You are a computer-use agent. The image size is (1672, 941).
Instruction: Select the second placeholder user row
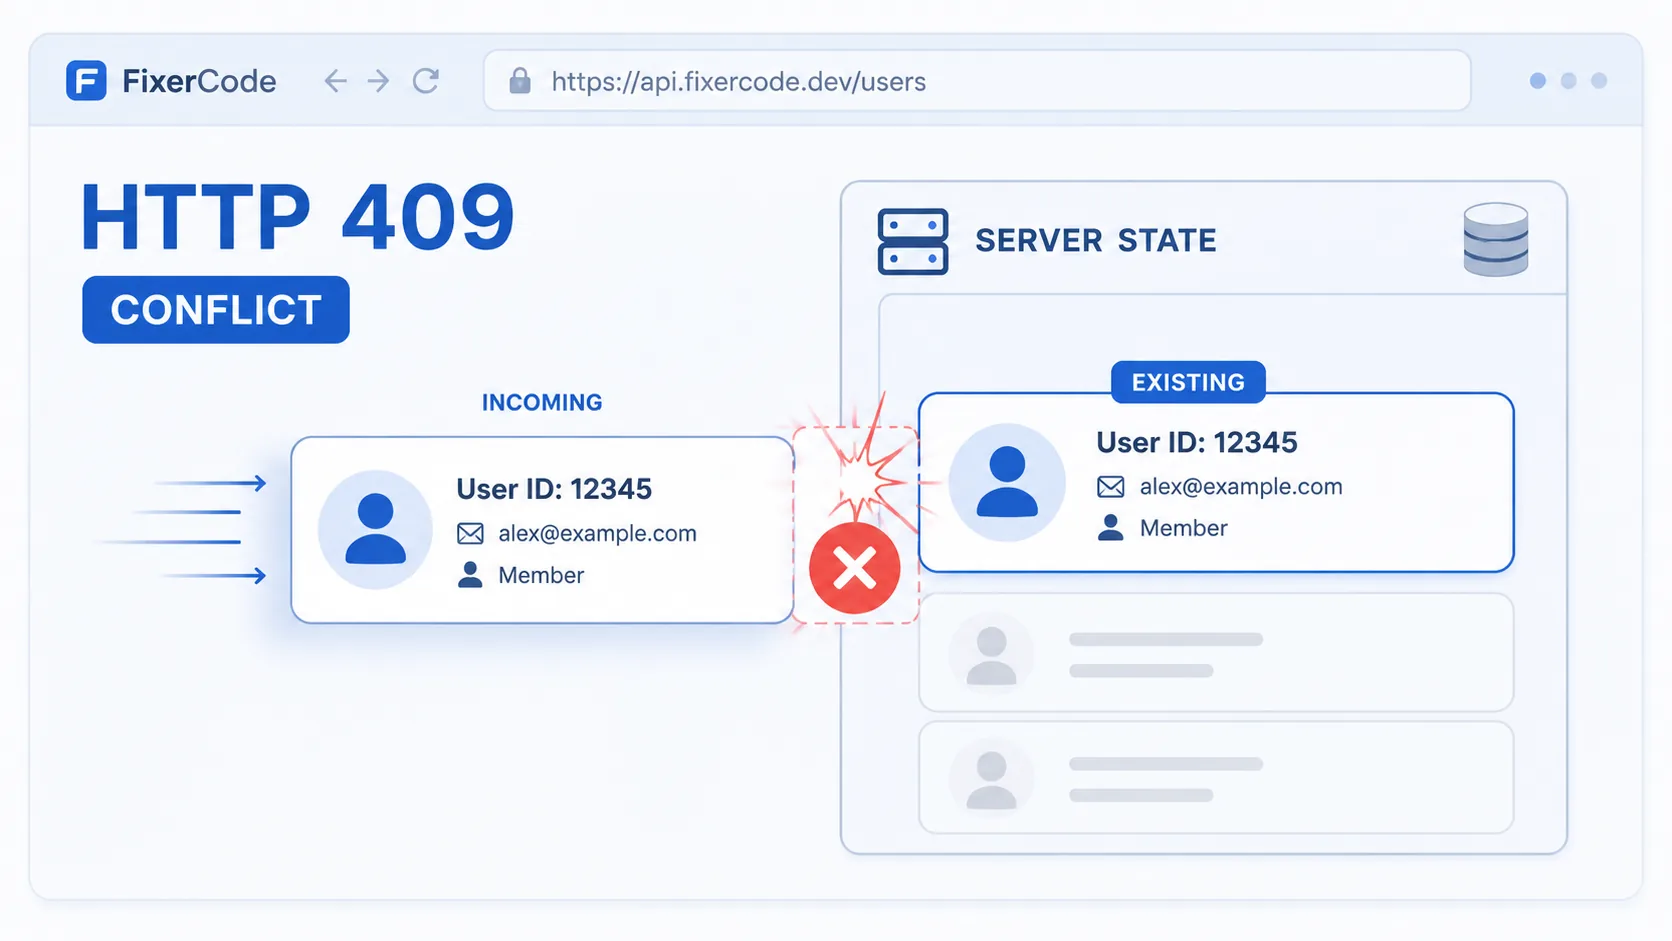(x=1216, y=778)
